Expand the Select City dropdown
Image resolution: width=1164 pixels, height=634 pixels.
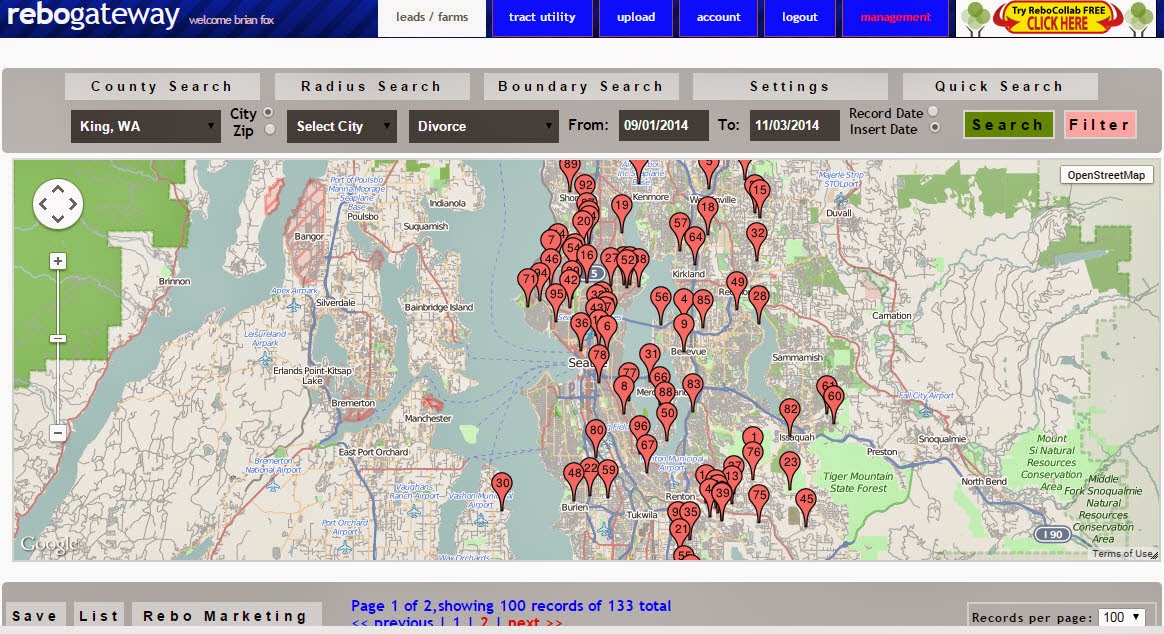pyautogui.click(x=342, y=126)
